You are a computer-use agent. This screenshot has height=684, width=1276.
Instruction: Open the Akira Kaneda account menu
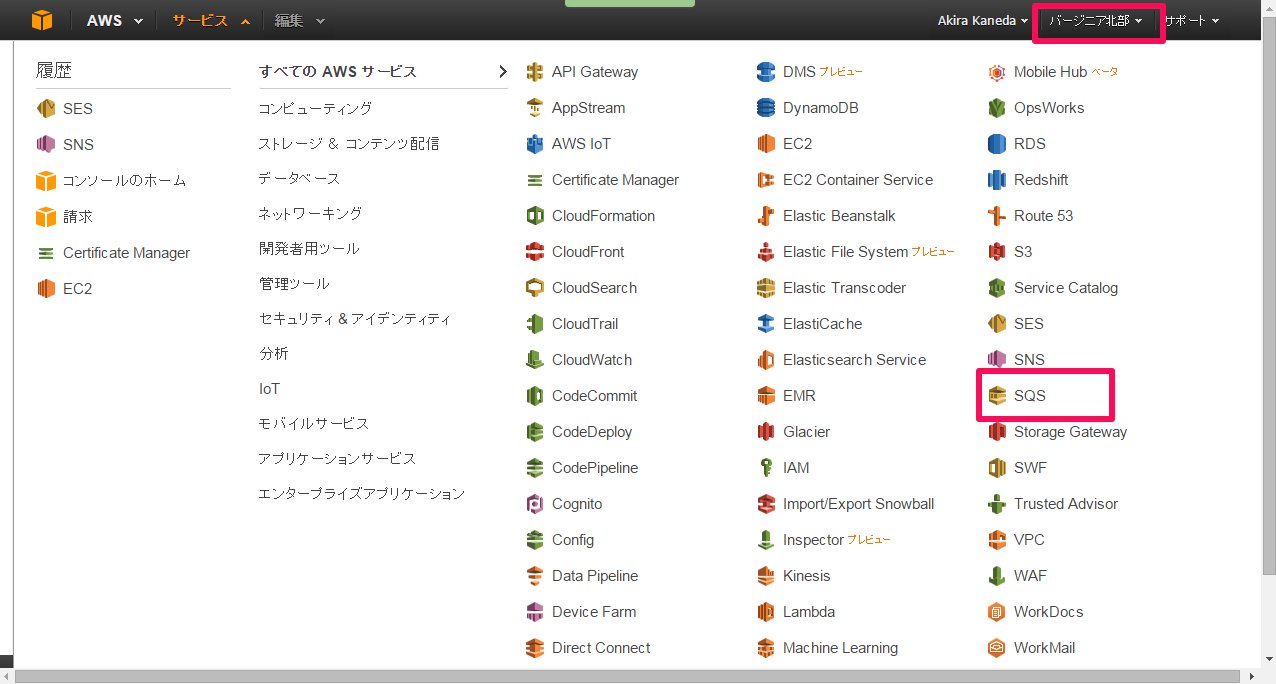982,20
